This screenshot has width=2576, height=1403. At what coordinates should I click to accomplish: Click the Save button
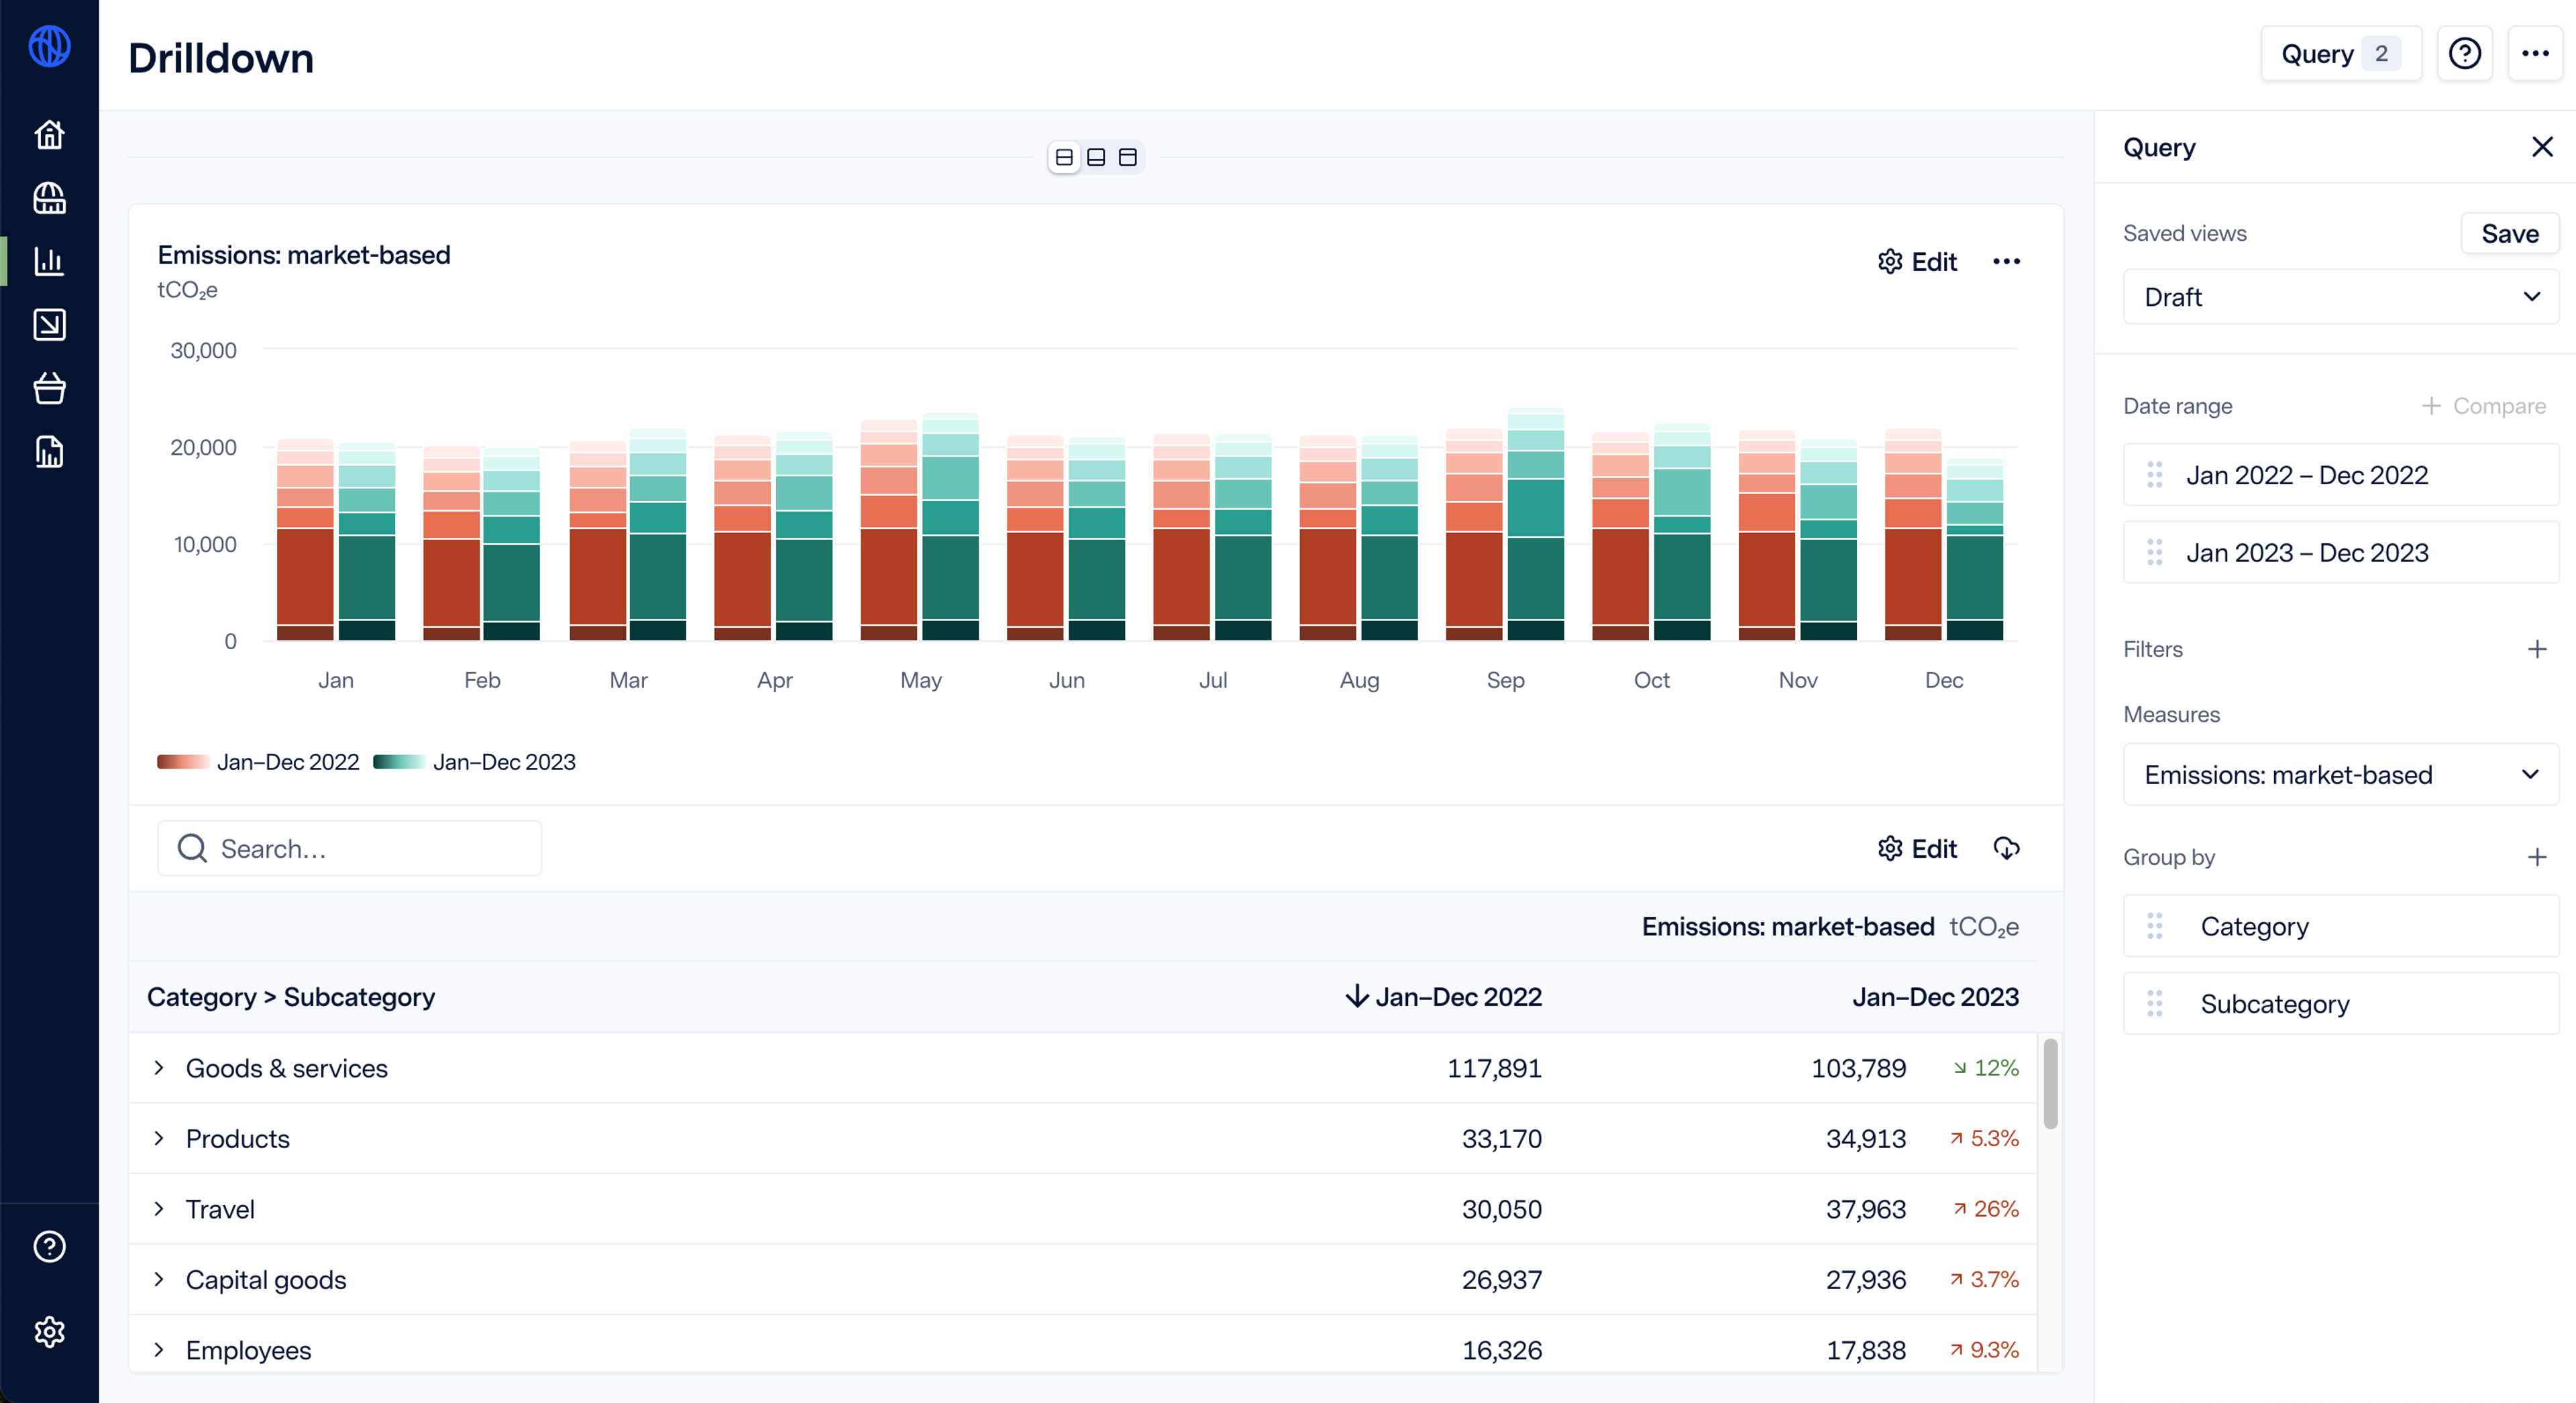click(2509, 234)
